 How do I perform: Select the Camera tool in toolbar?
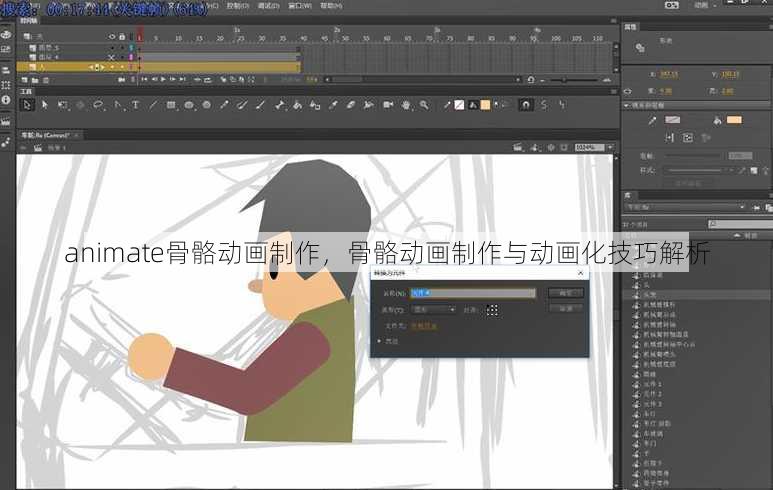[388, 105]
